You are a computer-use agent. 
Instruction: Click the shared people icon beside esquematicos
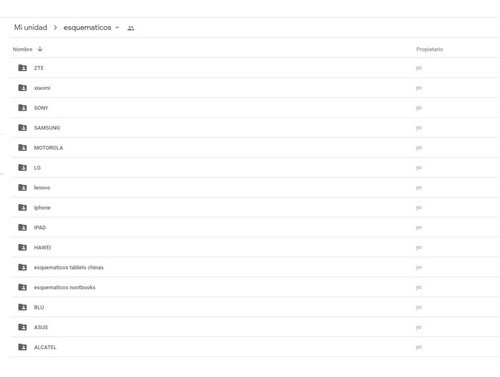pos(131,28)
